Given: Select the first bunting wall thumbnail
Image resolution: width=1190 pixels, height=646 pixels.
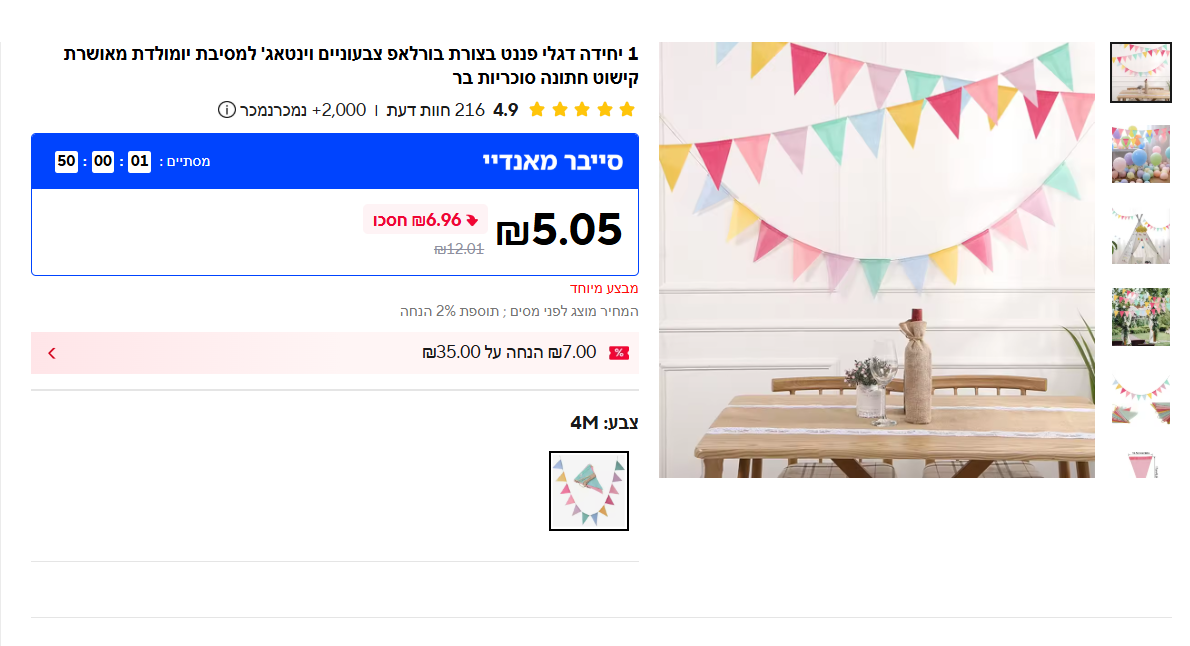Looking at the screenshot, I should click(x=1140, y=73).
